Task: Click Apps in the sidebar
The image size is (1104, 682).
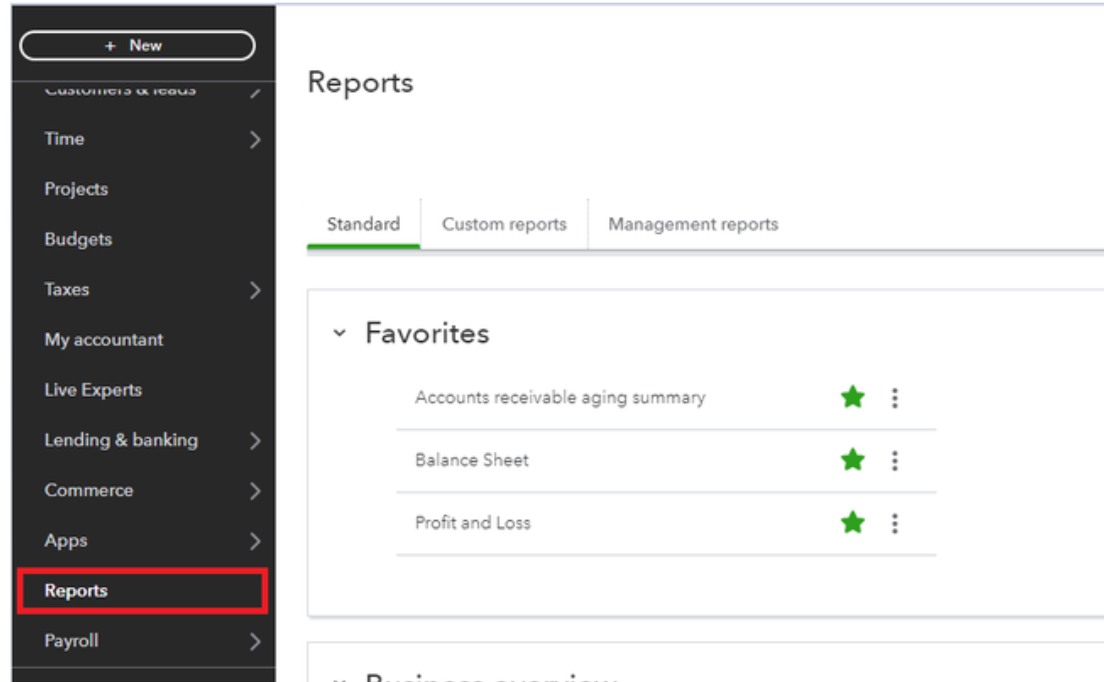Action: tap(66, 541)
